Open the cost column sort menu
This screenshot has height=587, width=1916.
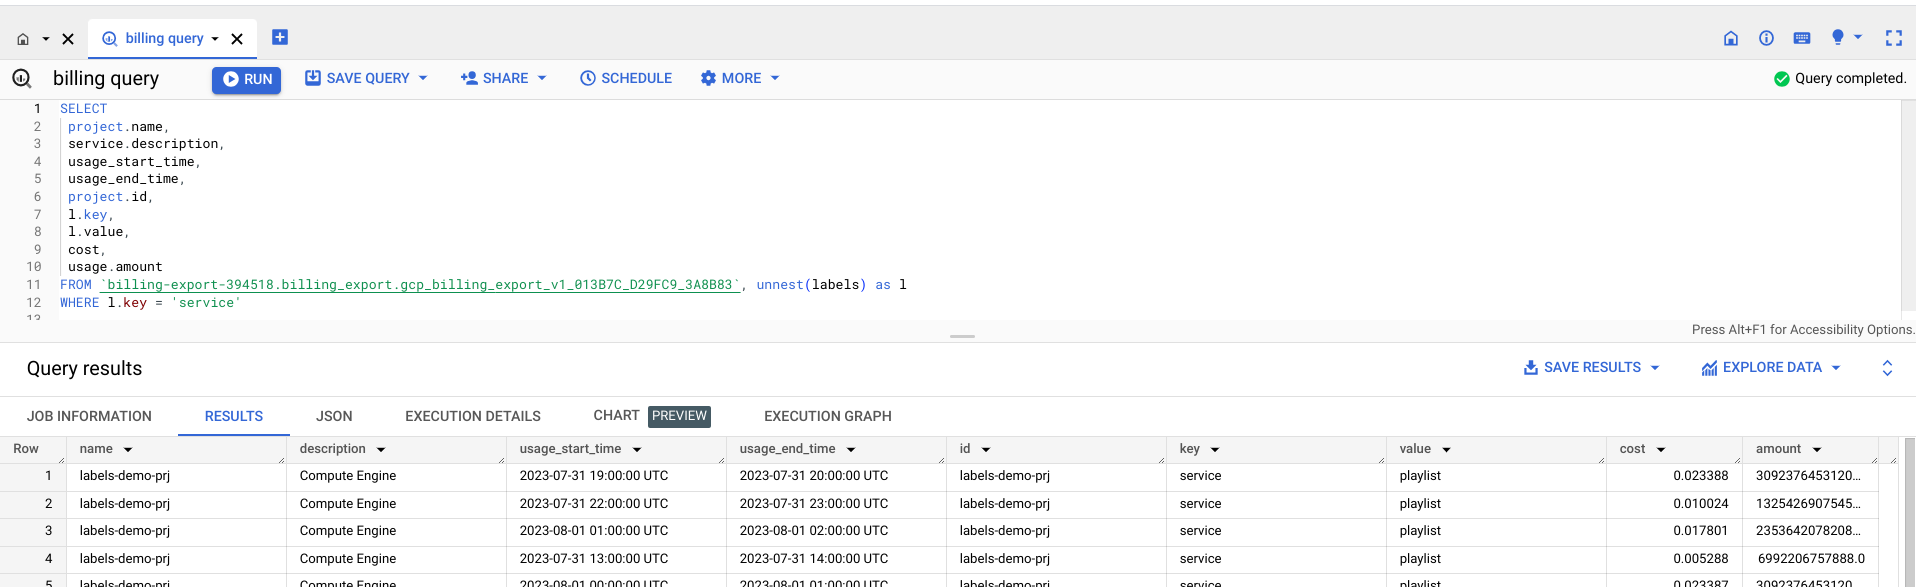pyautogui.click(x=1661, y=450)
